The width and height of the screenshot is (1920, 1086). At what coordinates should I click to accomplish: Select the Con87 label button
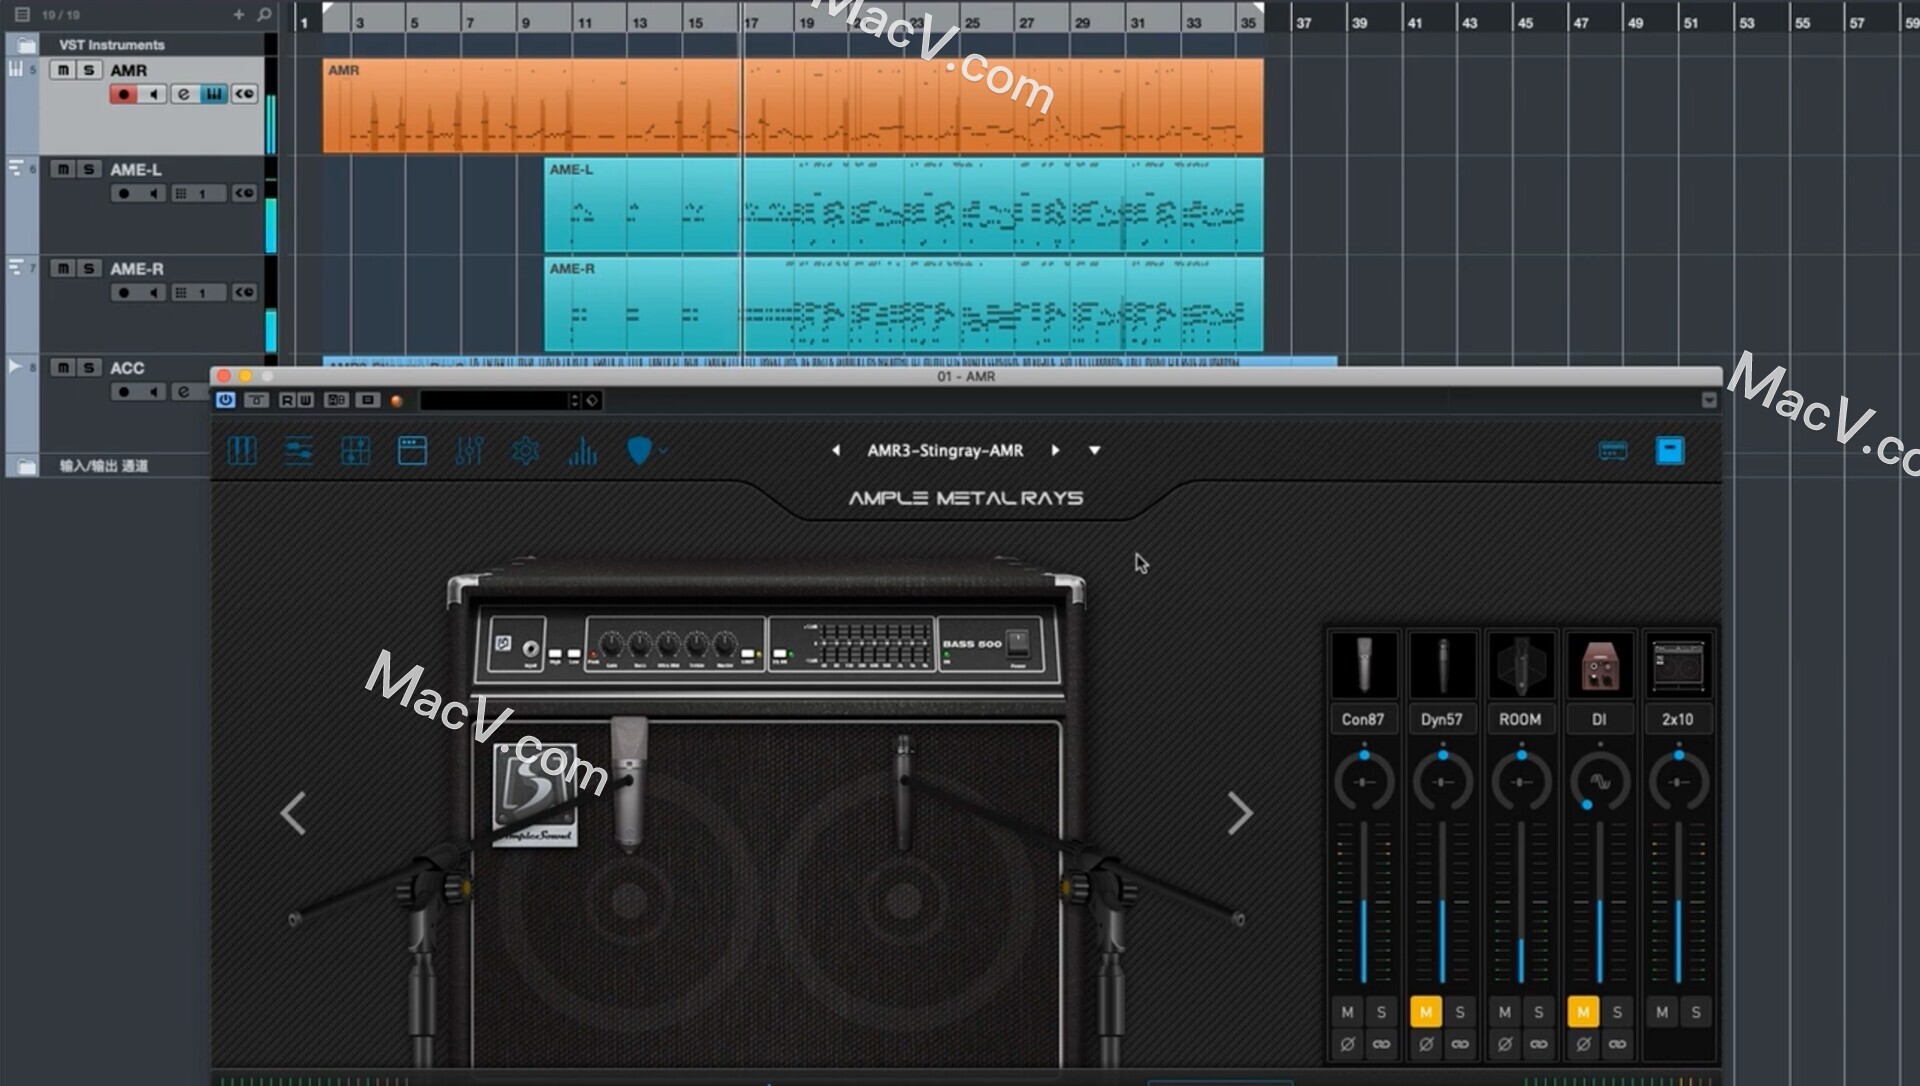tap(1363, 719)
